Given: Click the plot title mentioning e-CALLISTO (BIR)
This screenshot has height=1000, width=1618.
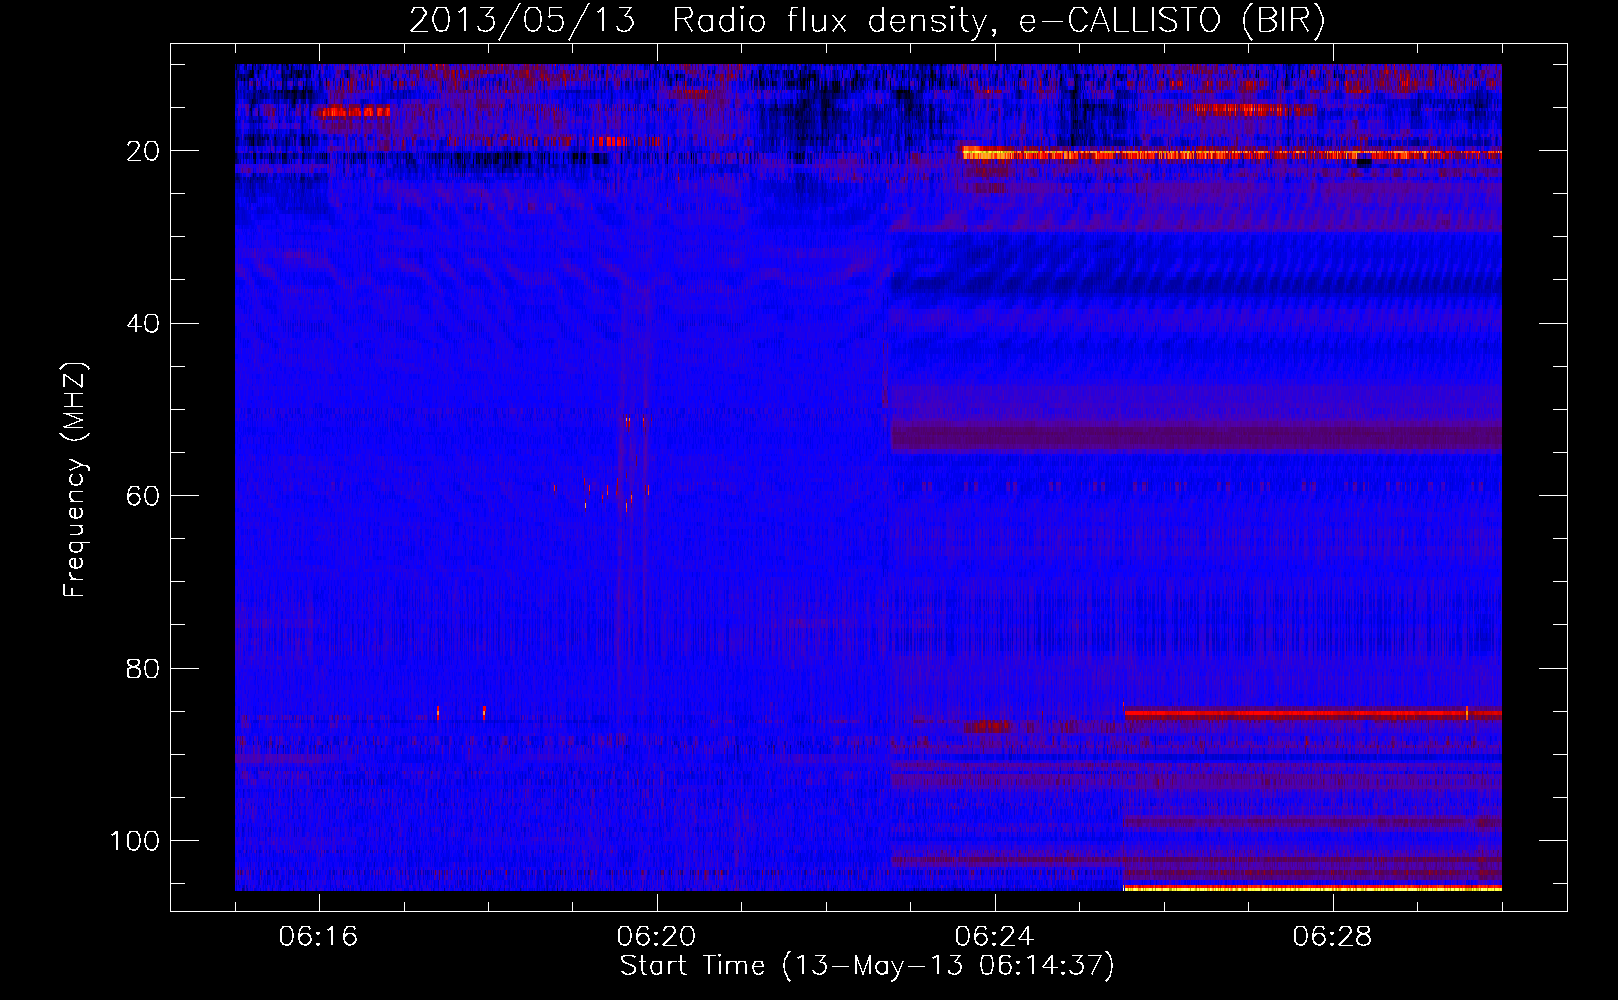Looking at the screenshot, I should point(867,20).
